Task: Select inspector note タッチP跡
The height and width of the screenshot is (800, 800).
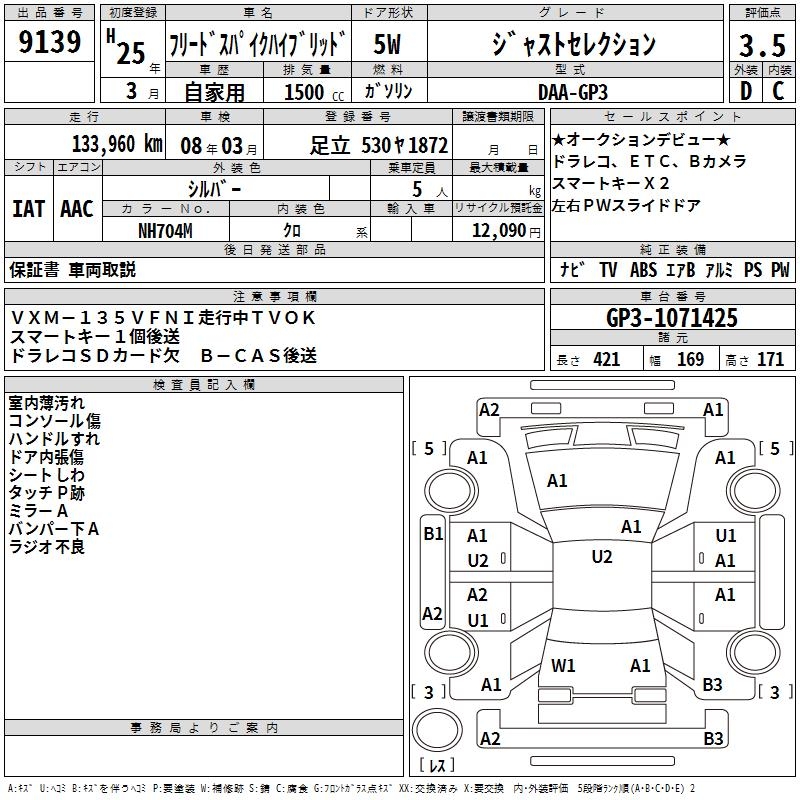Action: point(46,493)
